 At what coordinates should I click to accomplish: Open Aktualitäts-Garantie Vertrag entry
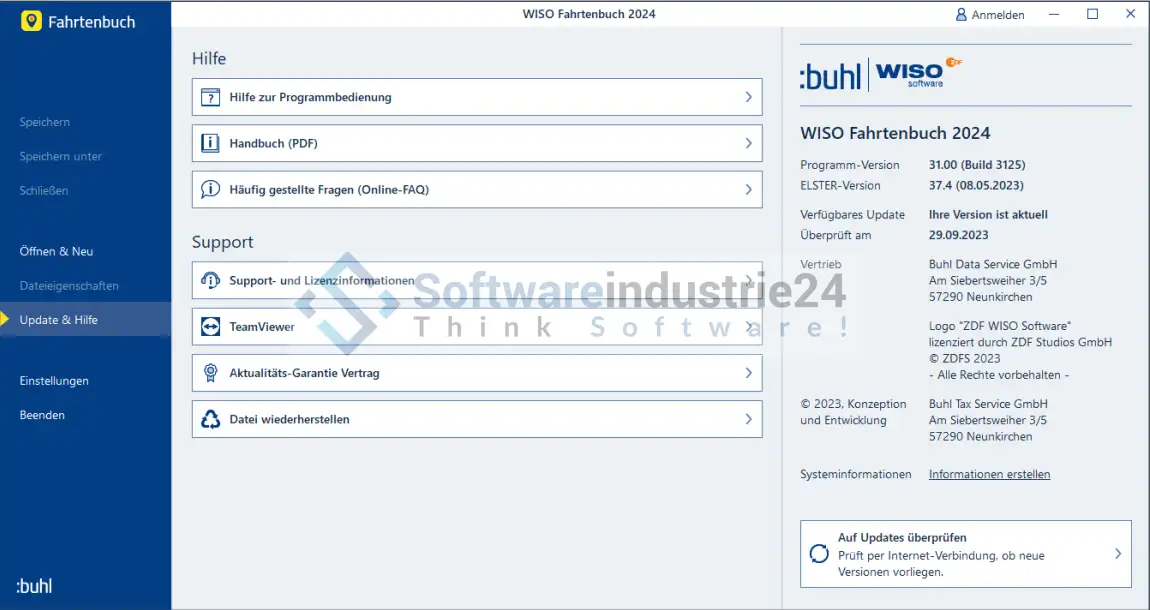click(304, 373)
